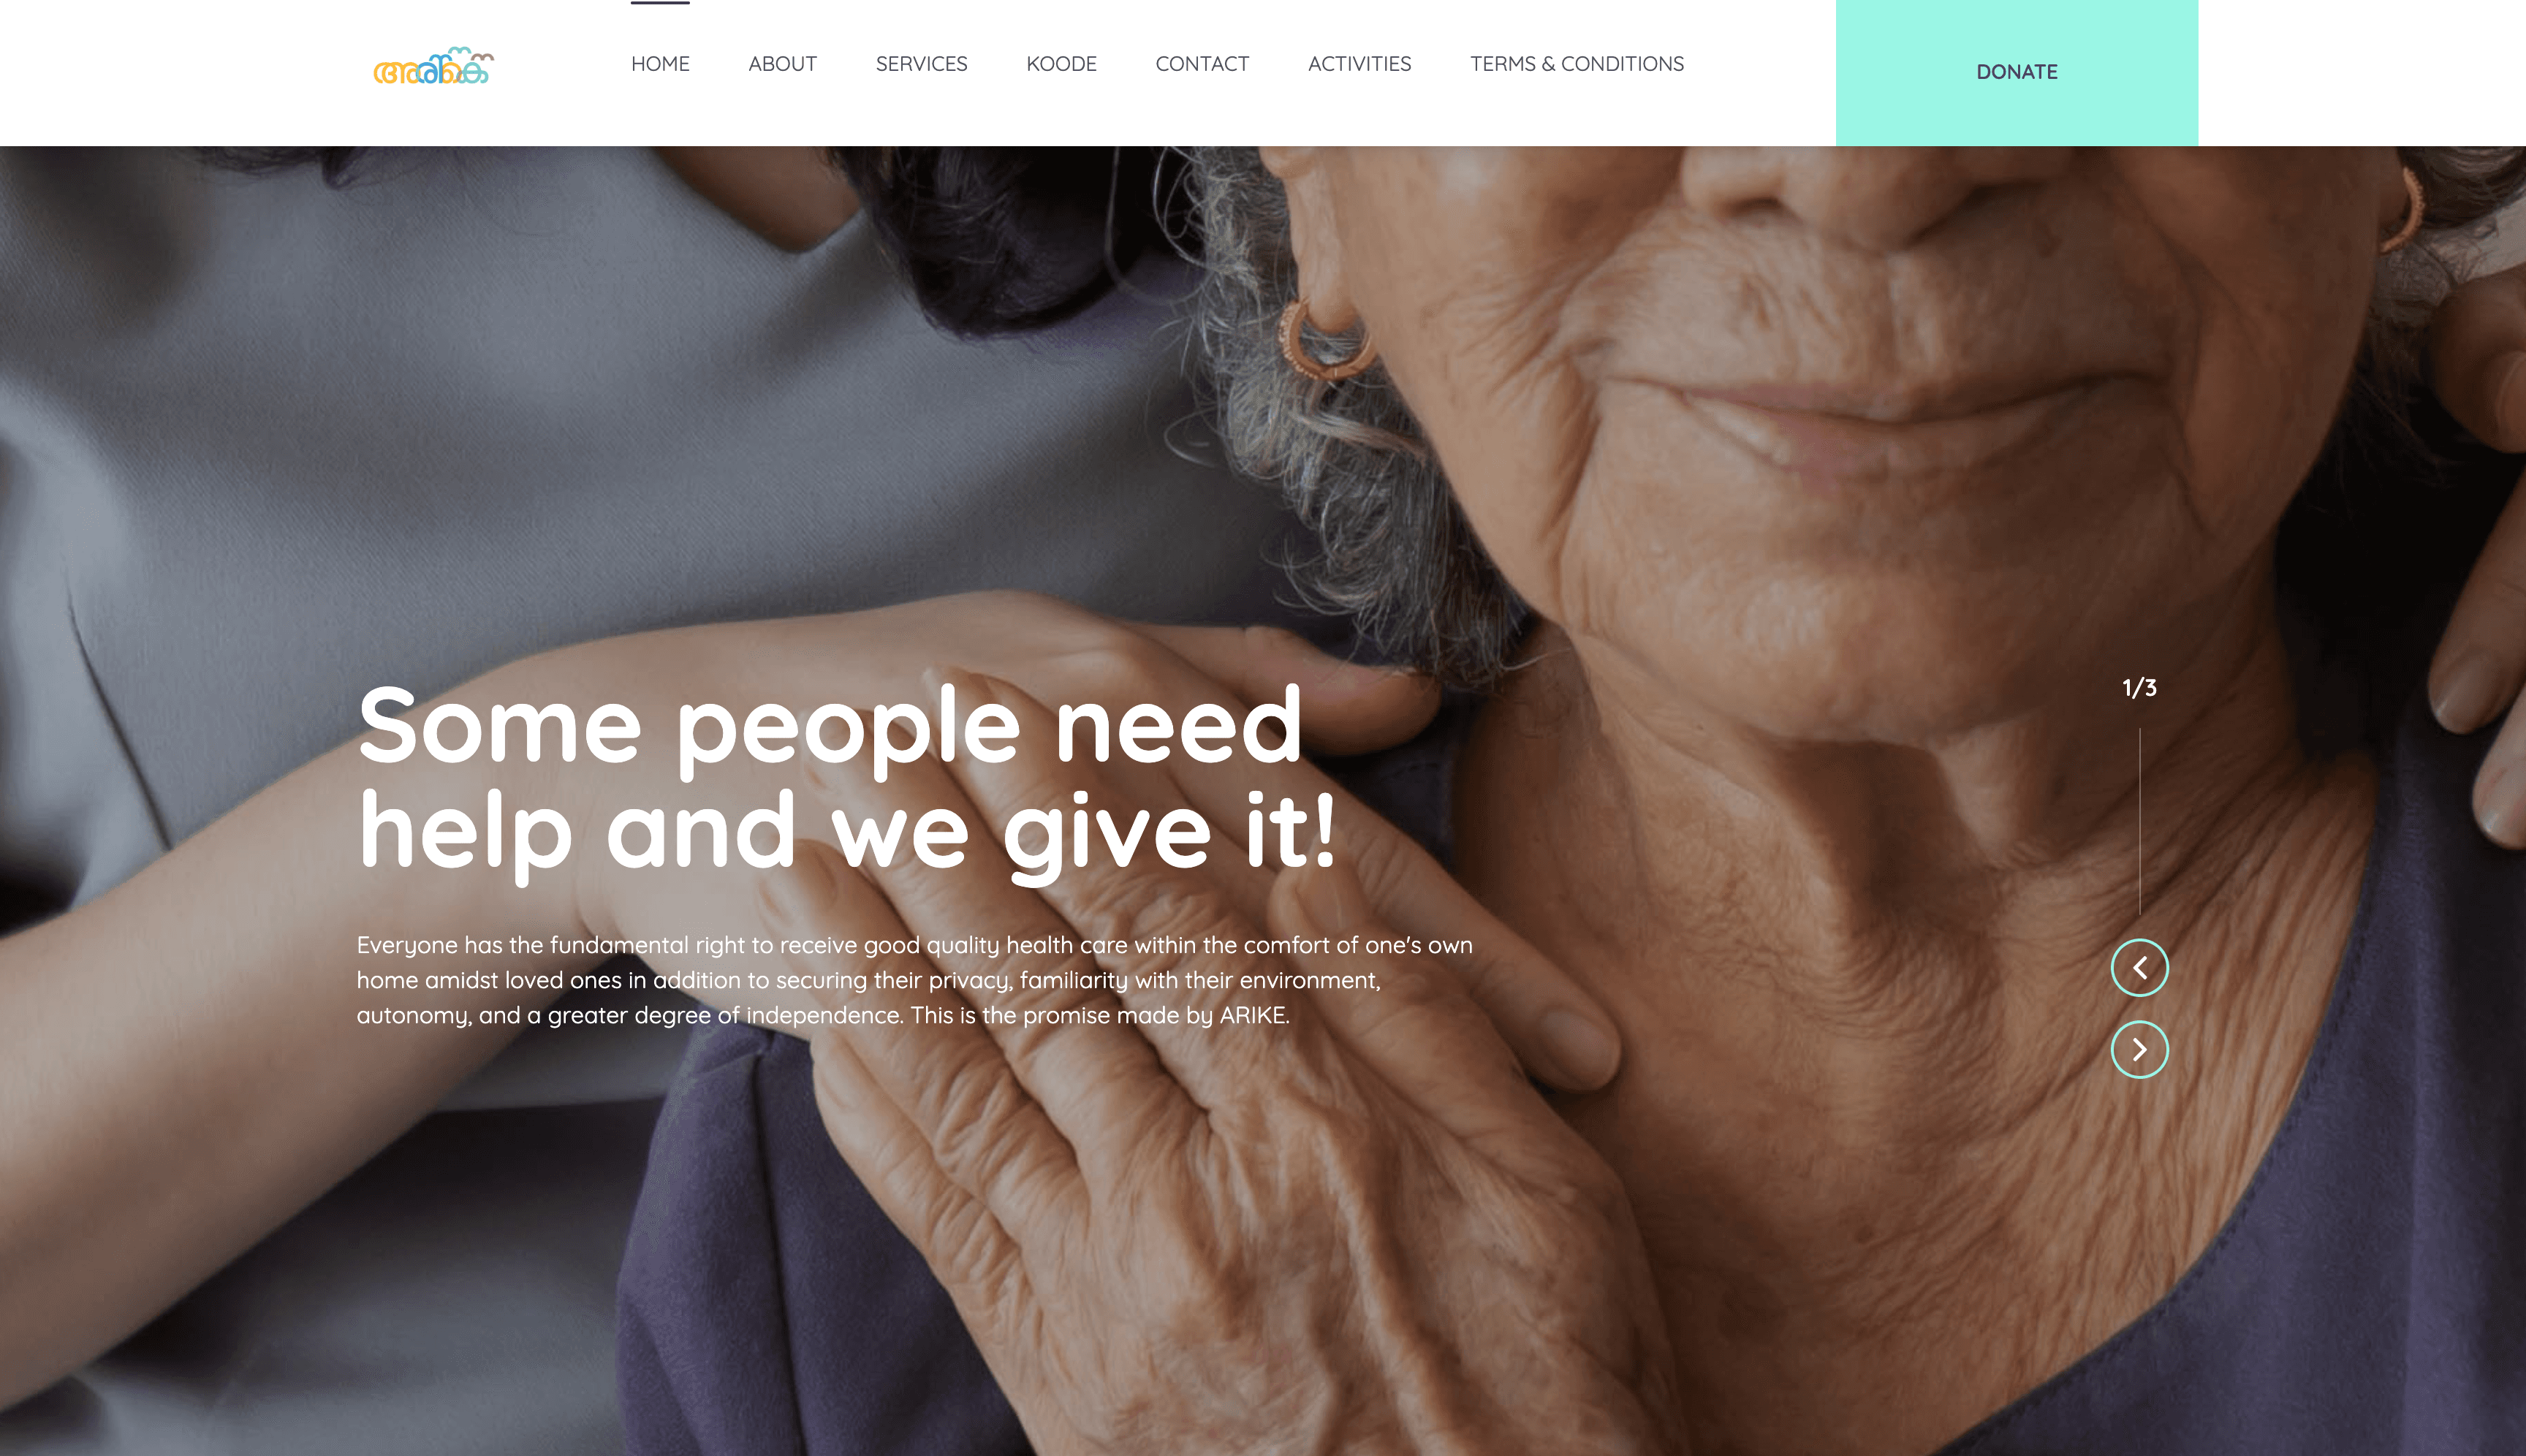Viewport: 2526px width, 1456px height.
Task: Click the vertical slide progress line
Action: tap(2139, 821)
